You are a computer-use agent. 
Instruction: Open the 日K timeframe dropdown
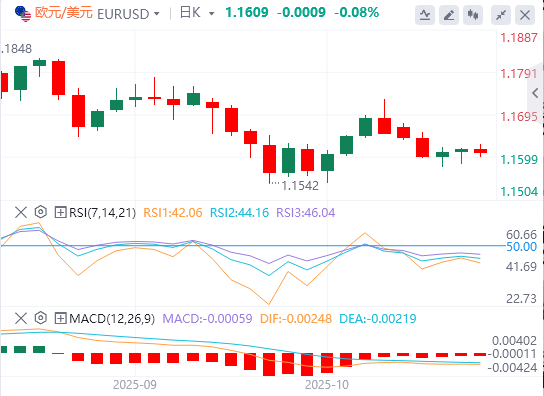tap(211, 14)
